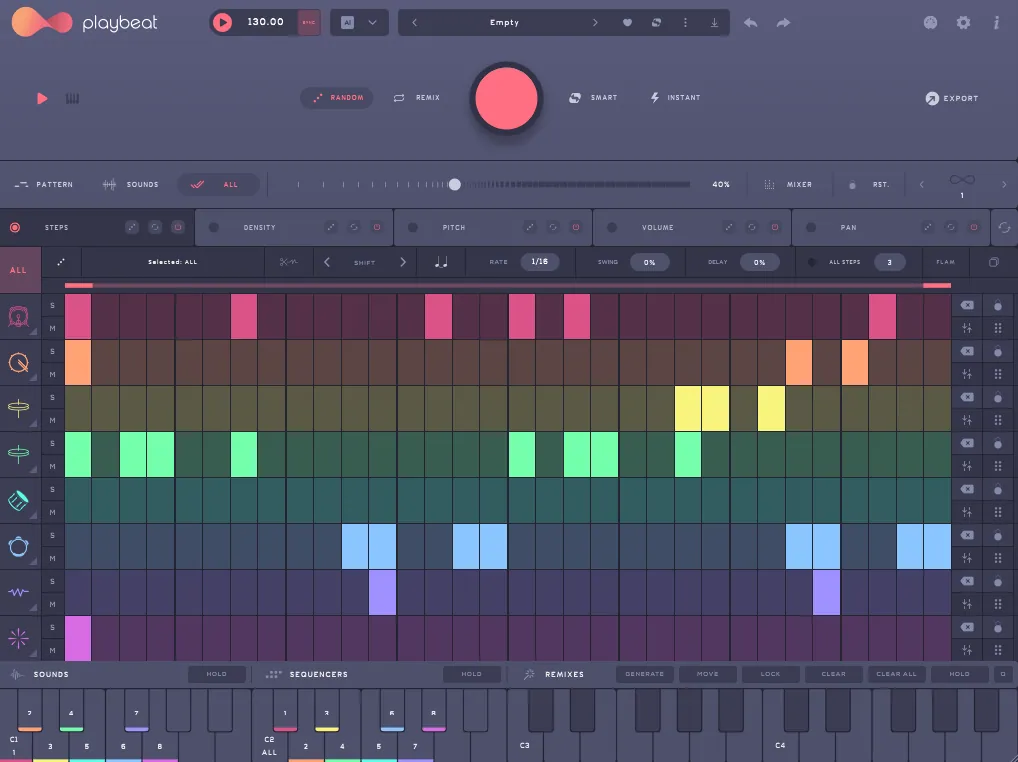The width and height of the screenshot is (1018, 762).
Task: Toggle the Density layer circle on
Action: pos(214,227)
